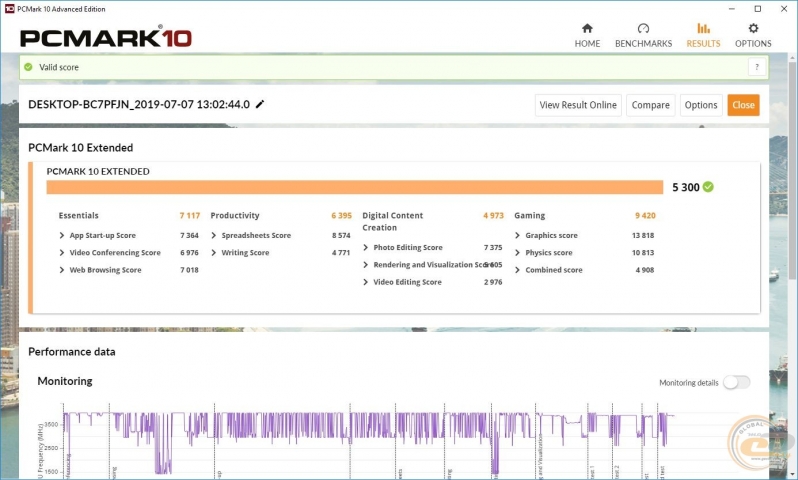Click the Spreadsheets Score value 8 574
798x480 pixels.
pyautogui.click(x=341, y=235)
